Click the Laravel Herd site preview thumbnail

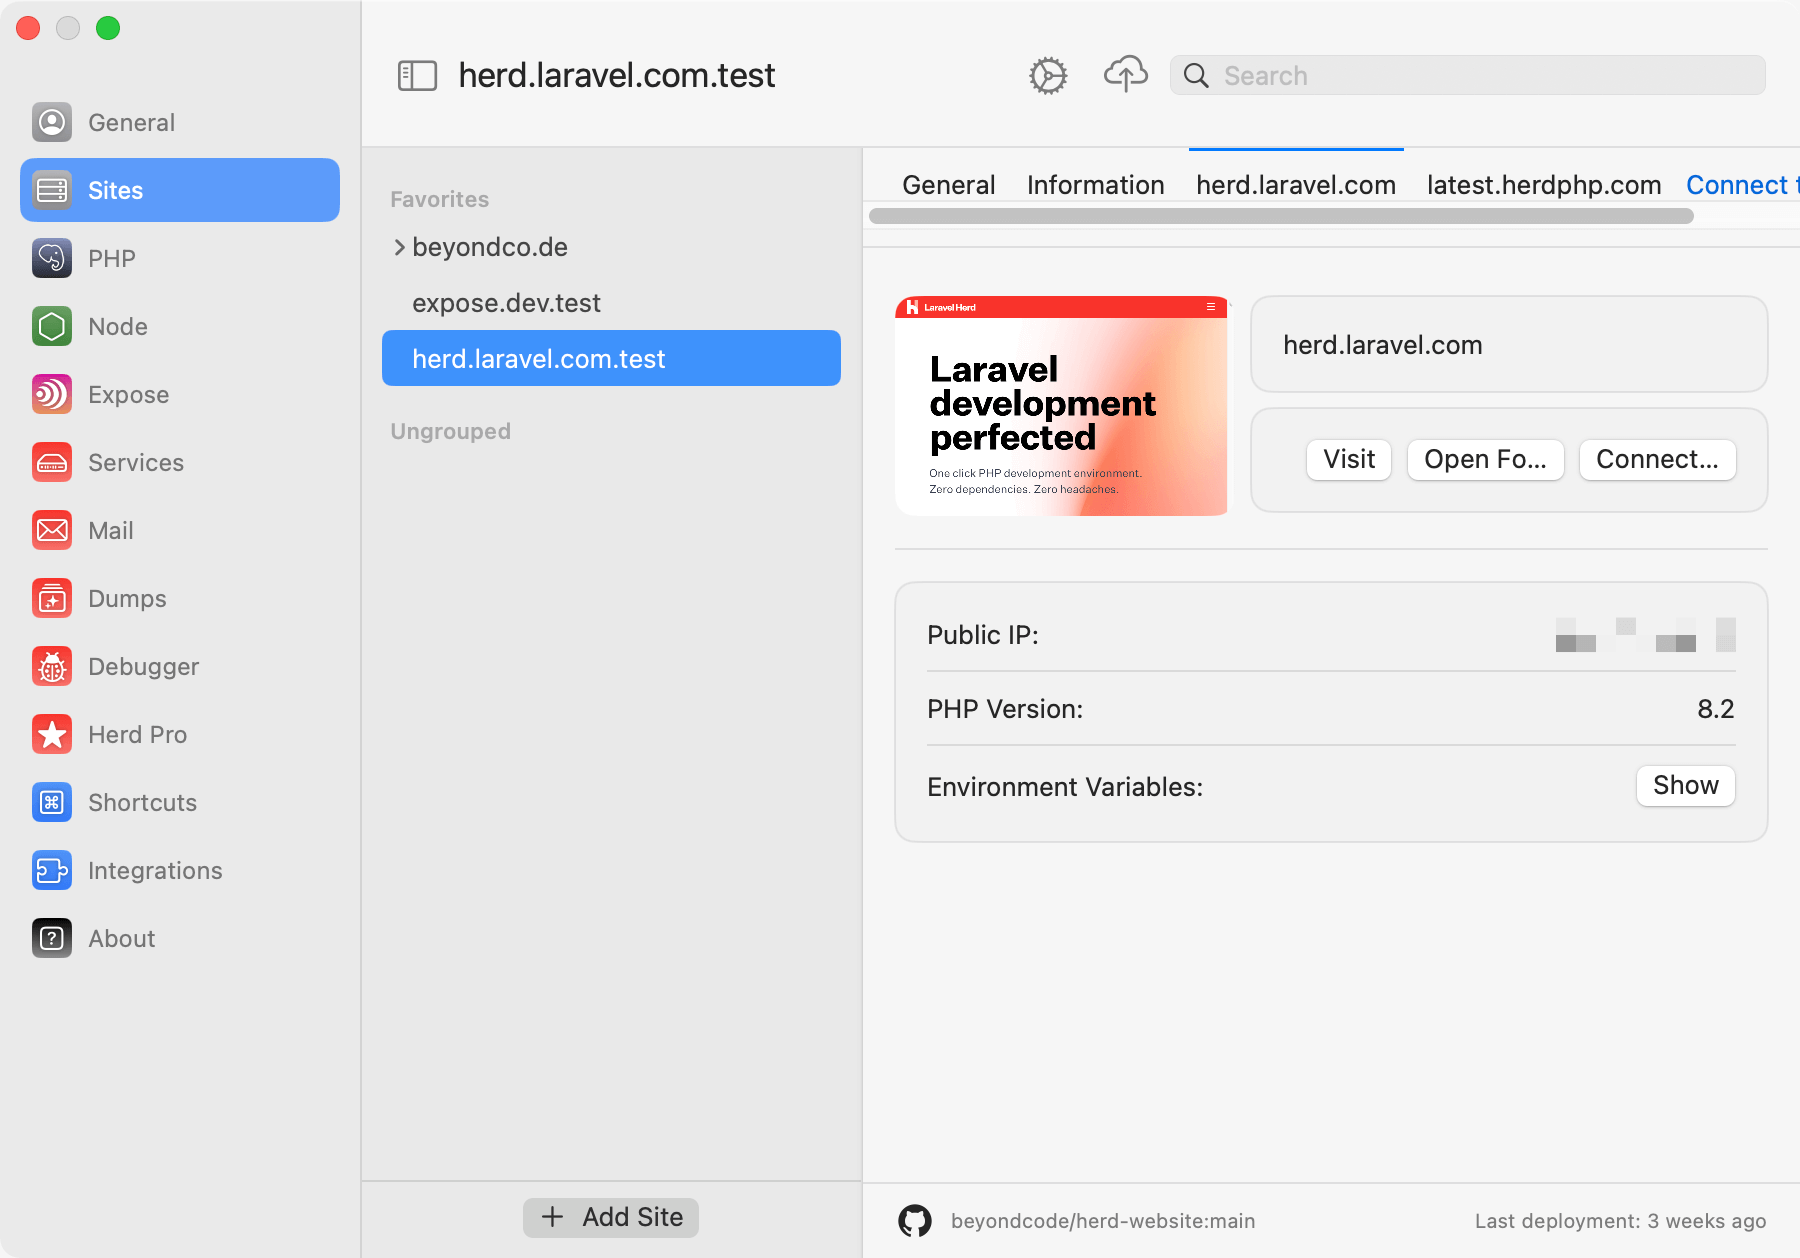pyautogui.click(x=1061, y=406)
